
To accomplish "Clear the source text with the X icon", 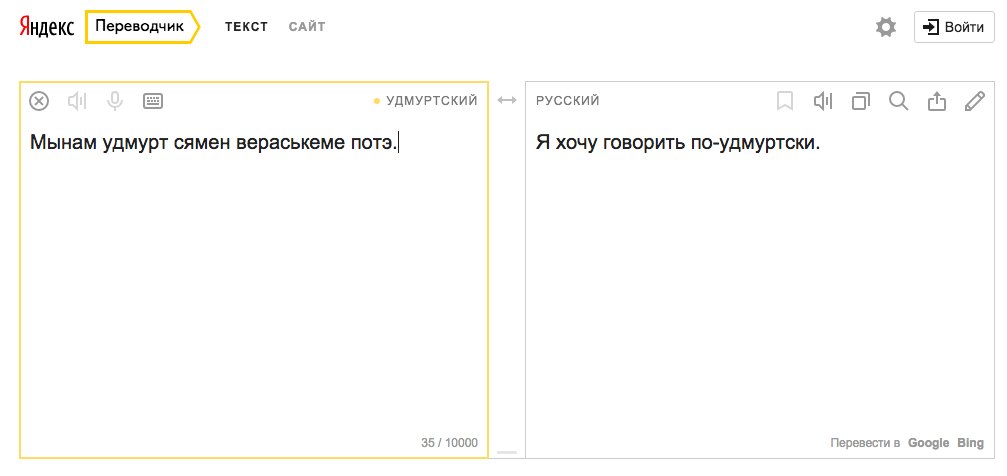I will tap(39, 101).
